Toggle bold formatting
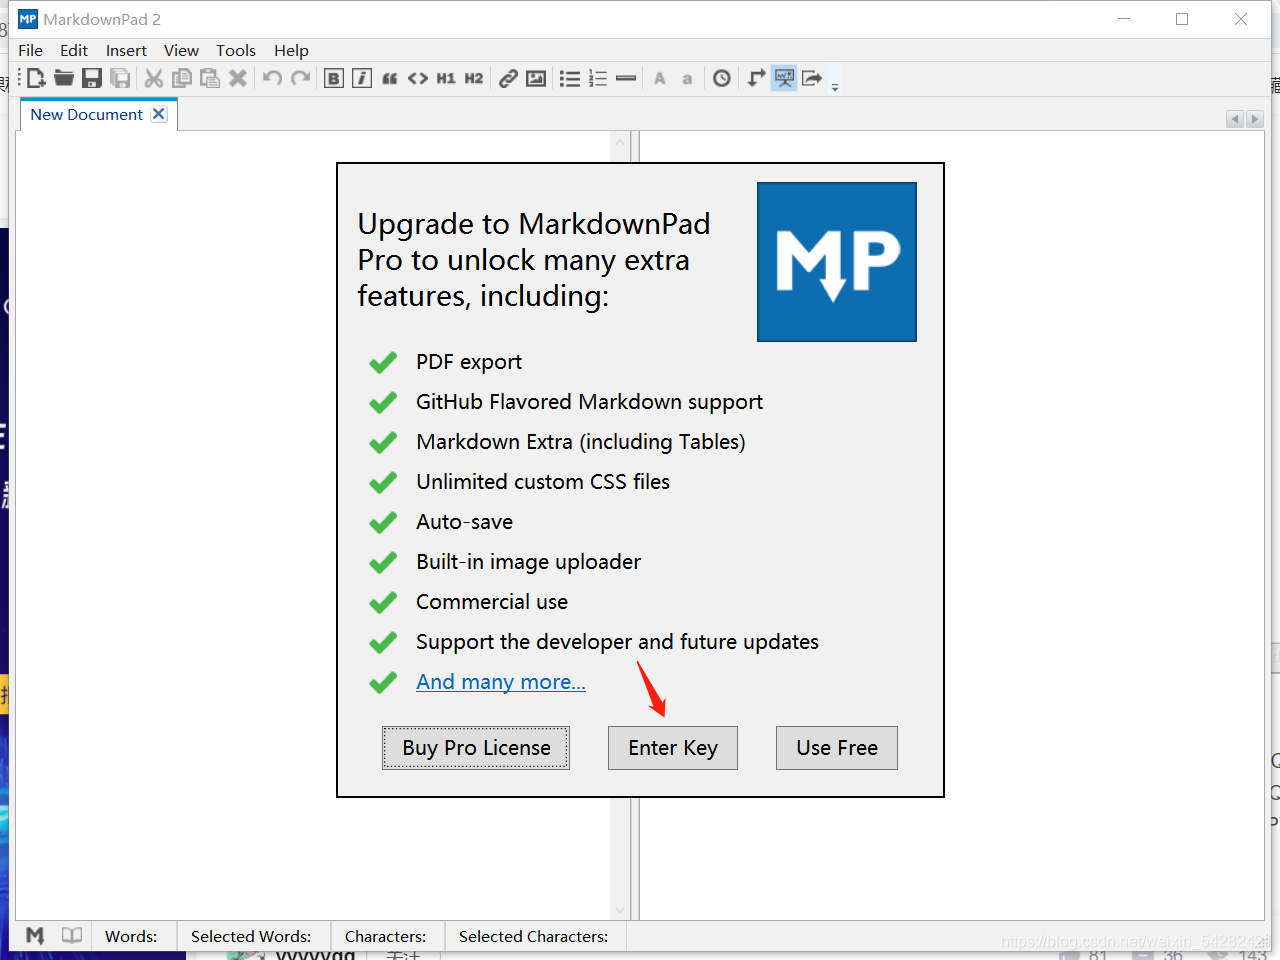This screenshot has height=960, width=1280. [334, 78]
